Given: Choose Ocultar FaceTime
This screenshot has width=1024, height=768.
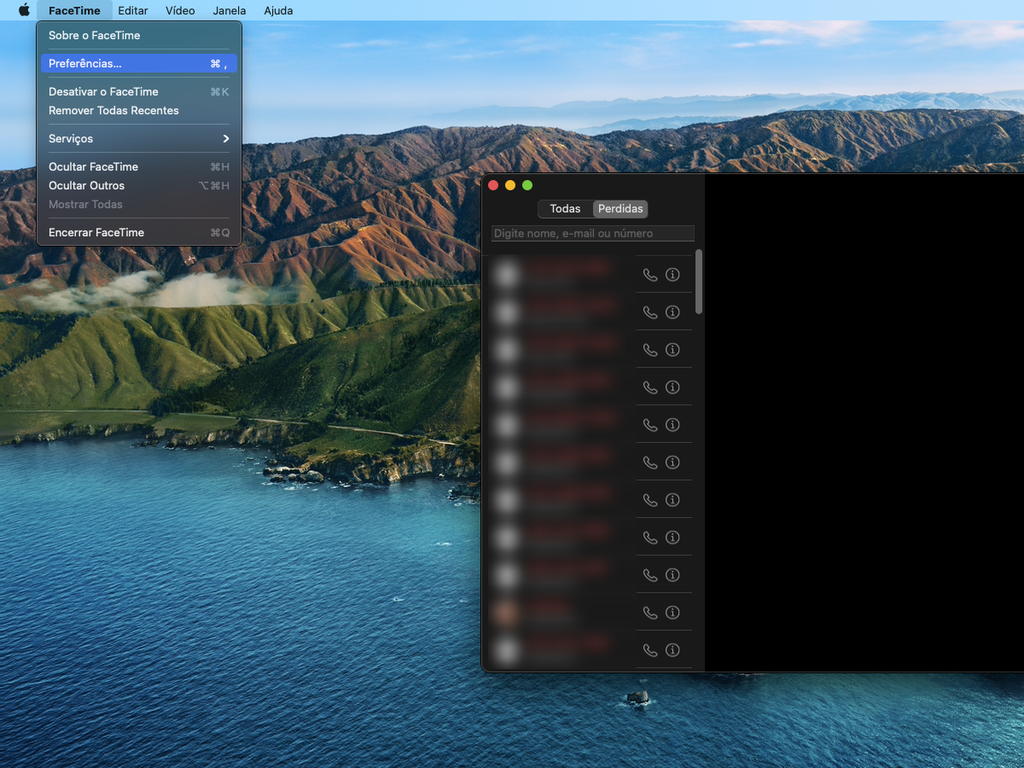Looking at the screenshot, I should click(x=138, y=167).
